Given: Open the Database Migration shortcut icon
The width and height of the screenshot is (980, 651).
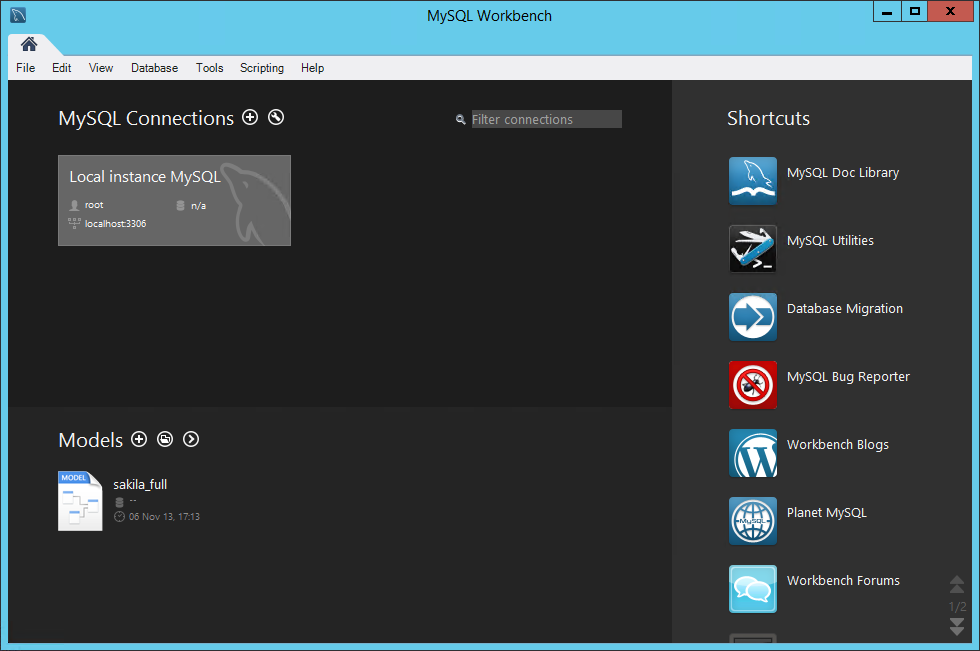Looking at the screenshot, I should (x=752, y=317).
